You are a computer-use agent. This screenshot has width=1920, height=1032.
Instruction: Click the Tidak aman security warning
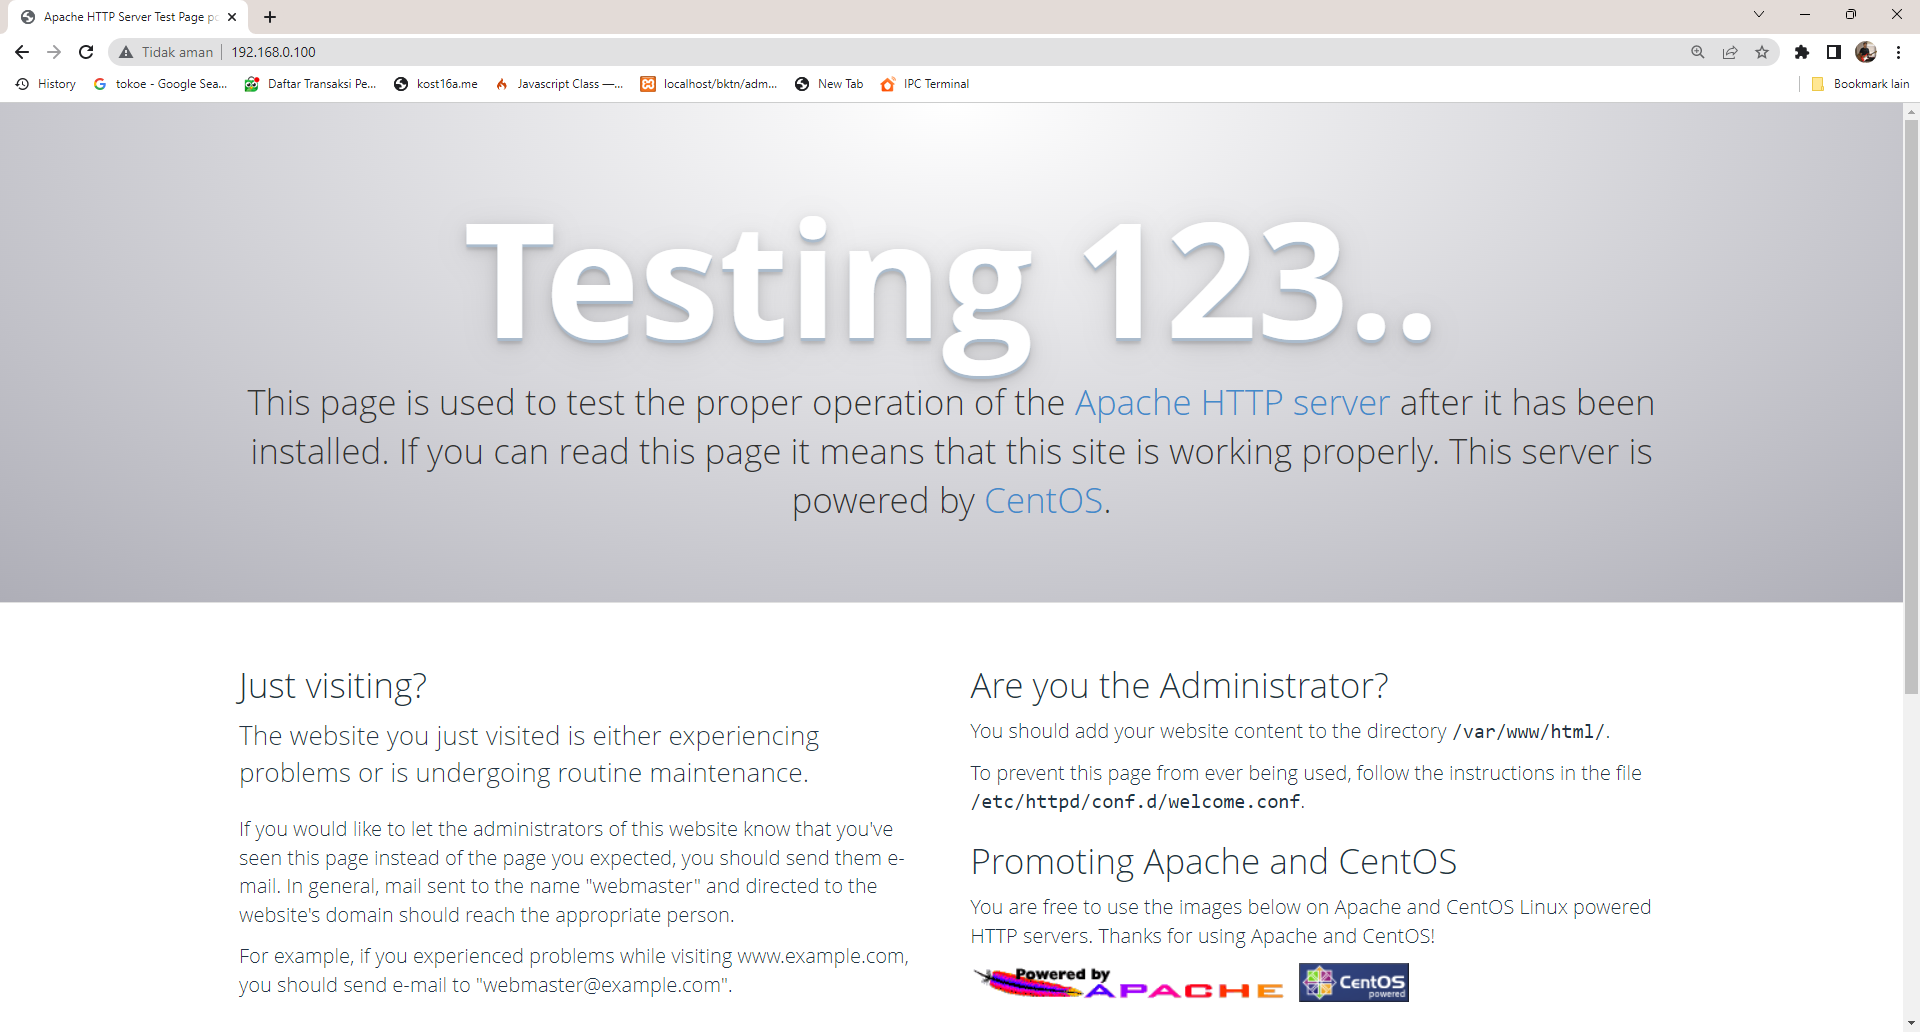pos(166,52)
